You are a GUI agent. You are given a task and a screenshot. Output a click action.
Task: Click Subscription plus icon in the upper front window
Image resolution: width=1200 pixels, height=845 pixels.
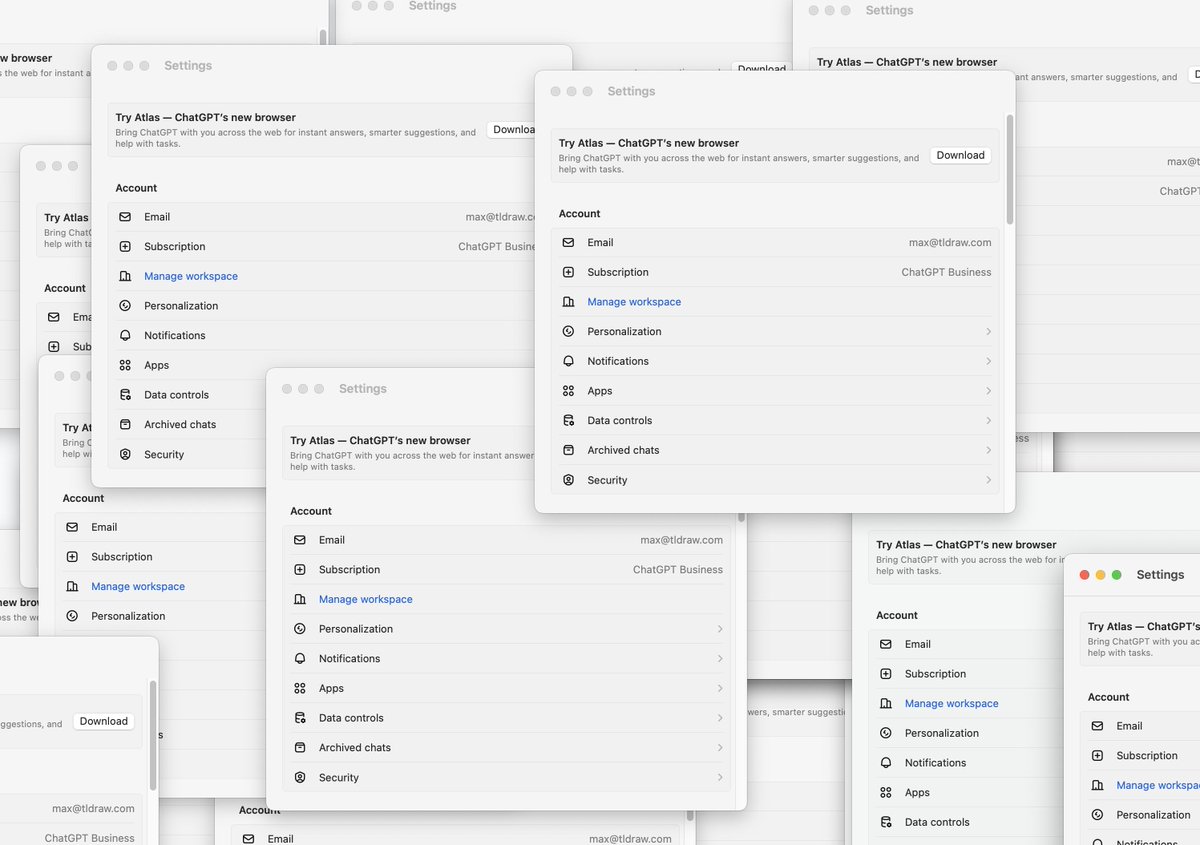click(568, 272)
